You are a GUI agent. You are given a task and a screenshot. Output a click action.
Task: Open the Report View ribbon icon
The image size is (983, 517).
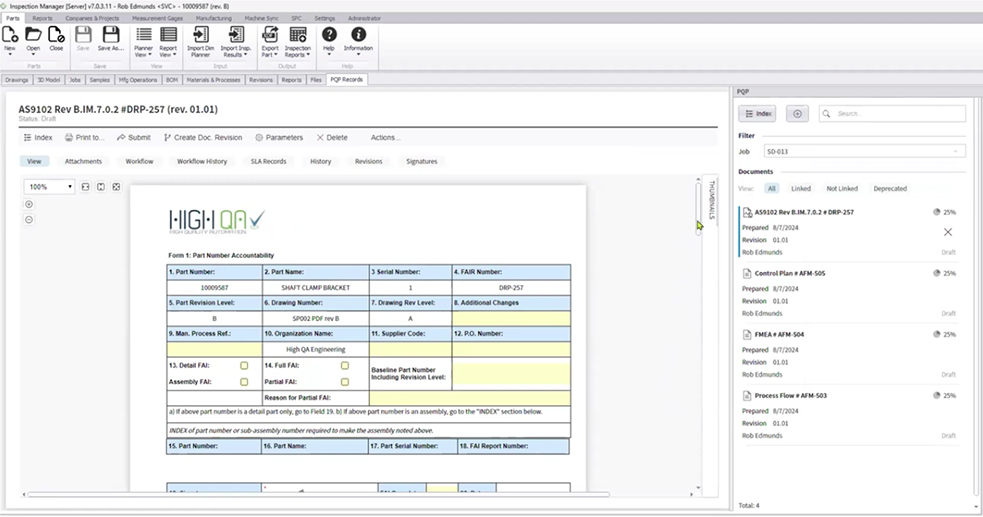(168, 41)
